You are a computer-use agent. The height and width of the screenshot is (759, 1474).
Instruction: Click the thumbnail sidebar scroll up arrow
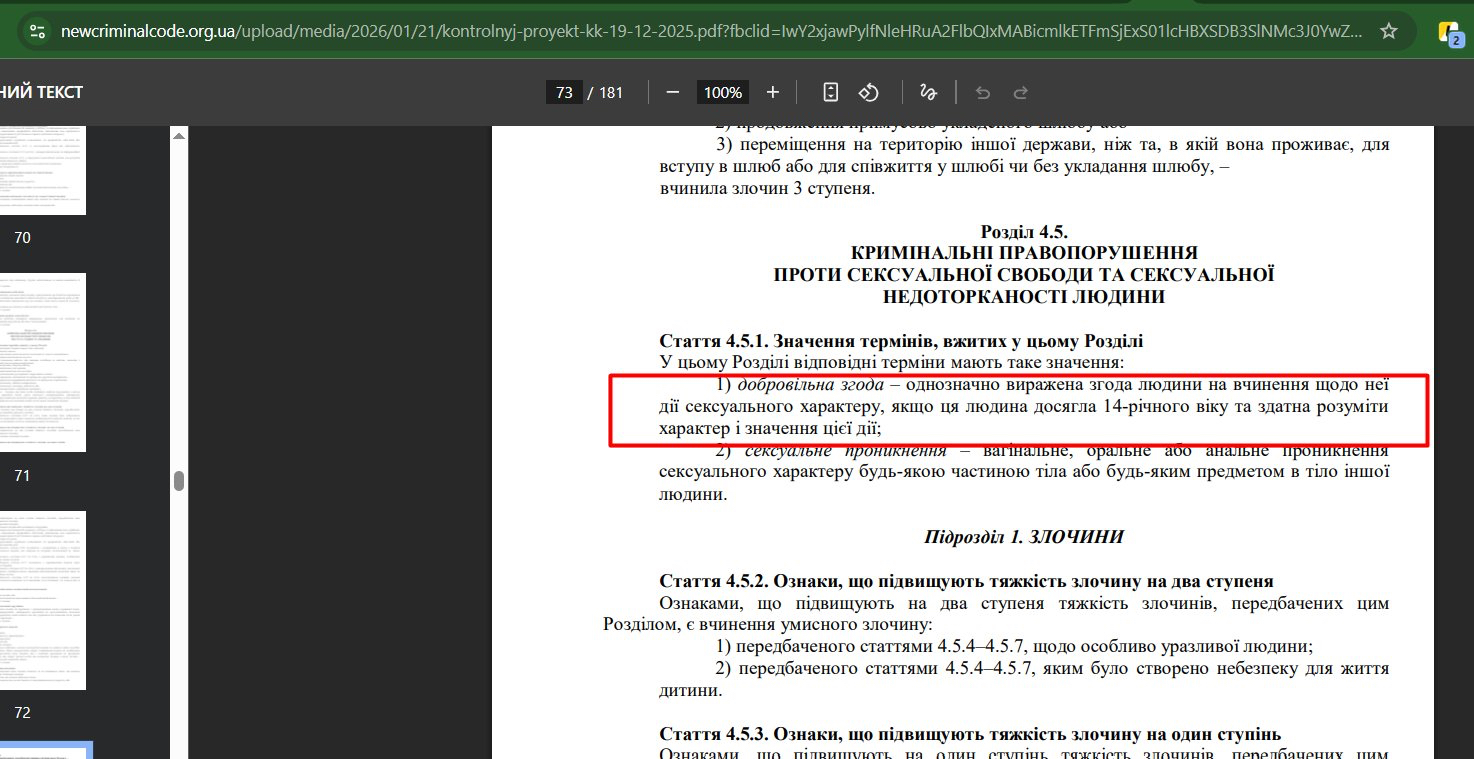[179, 136]
